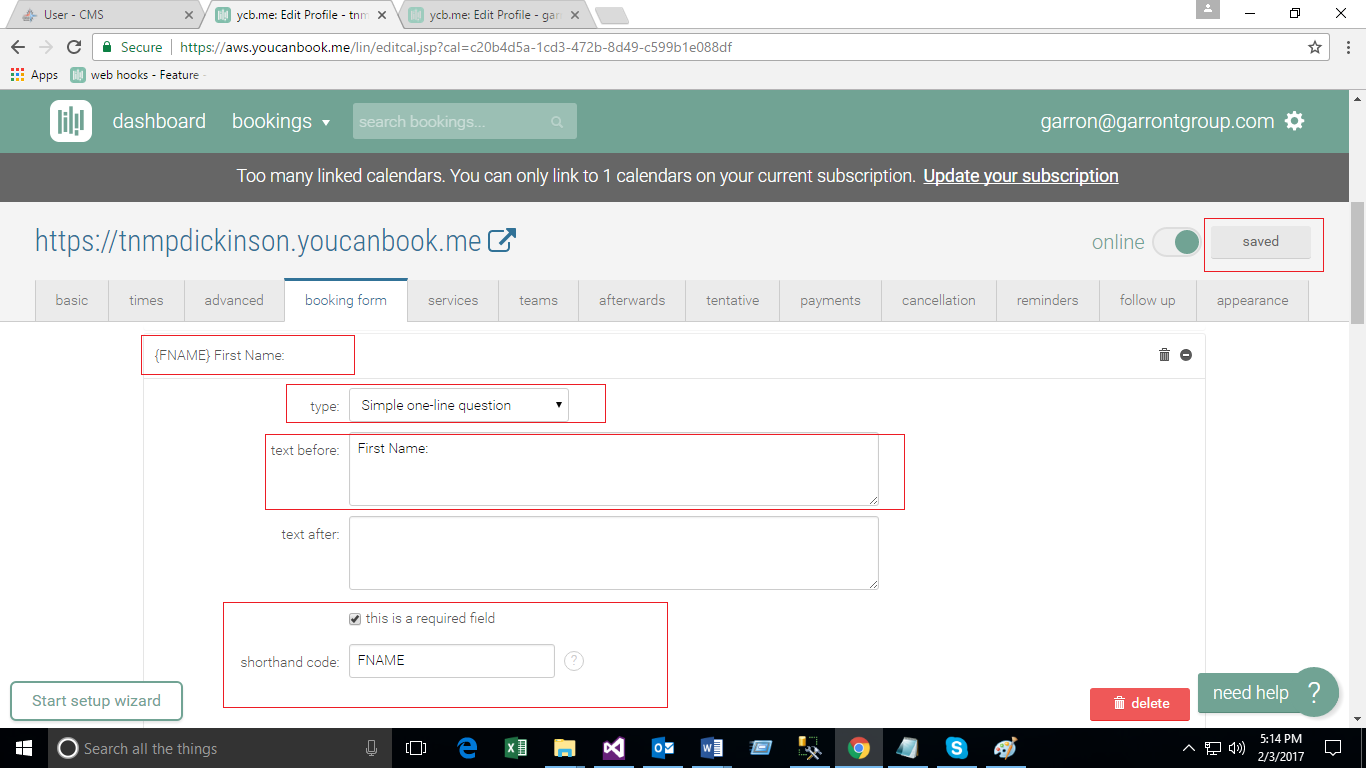Open booking page external link icon
The image size is (1366, 768).
pyautogui.click(x=502, y=240)
